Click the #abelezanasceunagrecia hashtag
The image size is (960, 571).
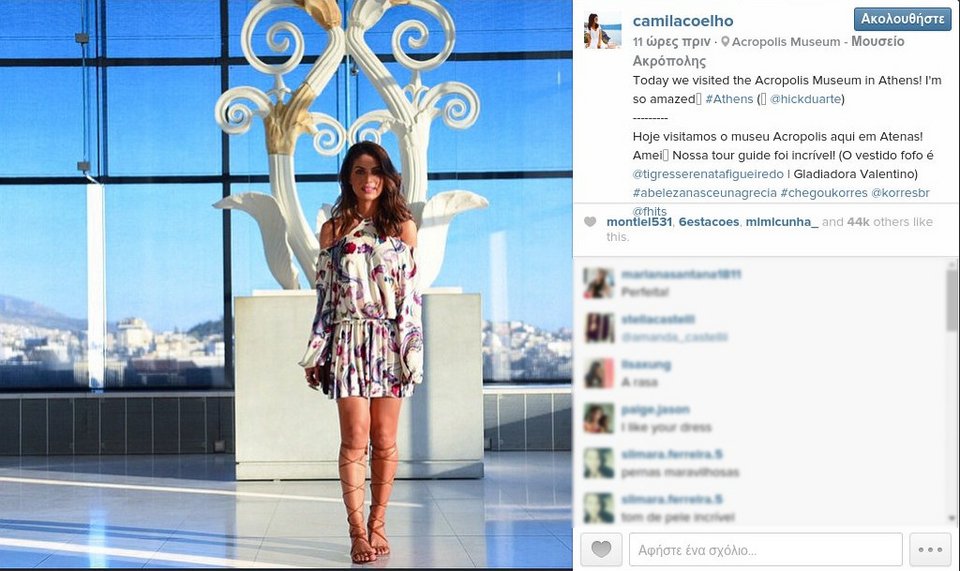click(705, 193)
